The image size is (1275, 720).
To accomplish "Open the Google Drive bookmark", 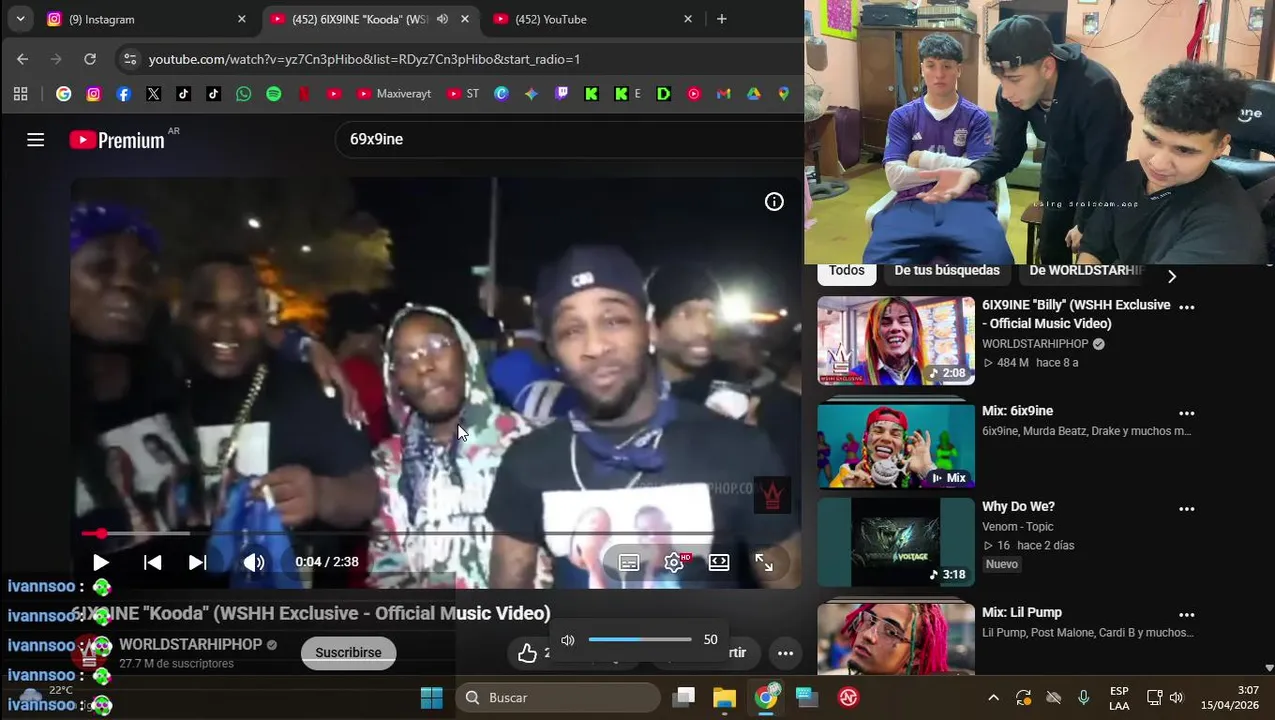I will (x=754, y=94).
